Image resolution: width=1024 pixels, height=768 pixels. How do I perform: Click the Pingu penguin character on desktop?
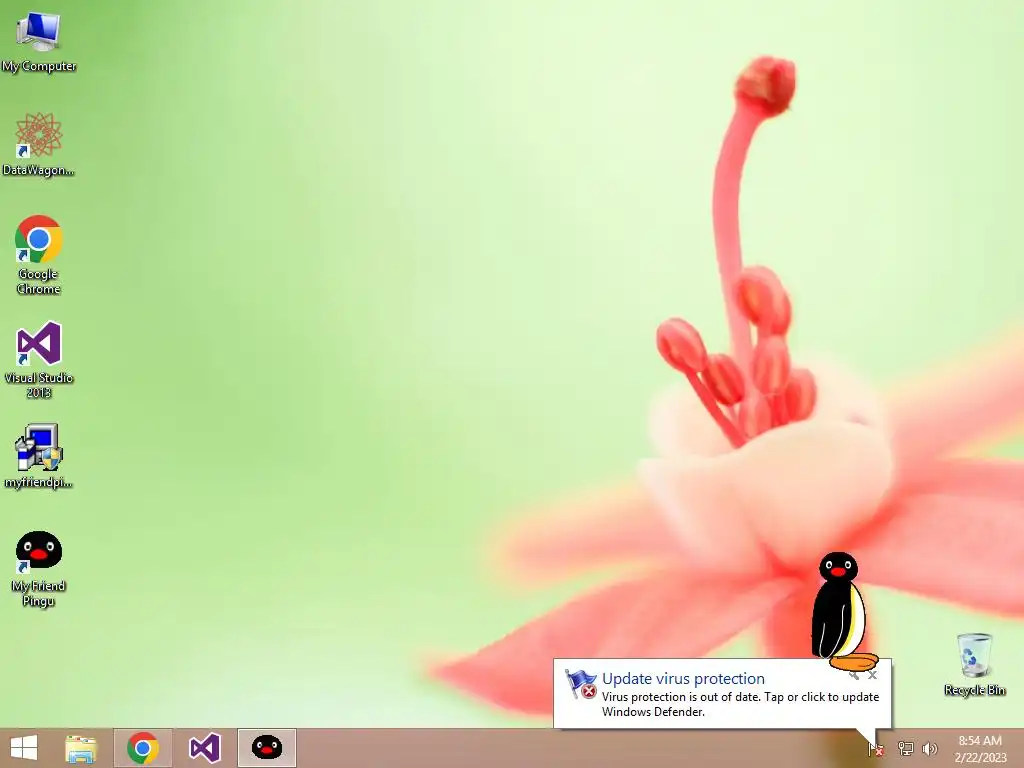point(842,611)
